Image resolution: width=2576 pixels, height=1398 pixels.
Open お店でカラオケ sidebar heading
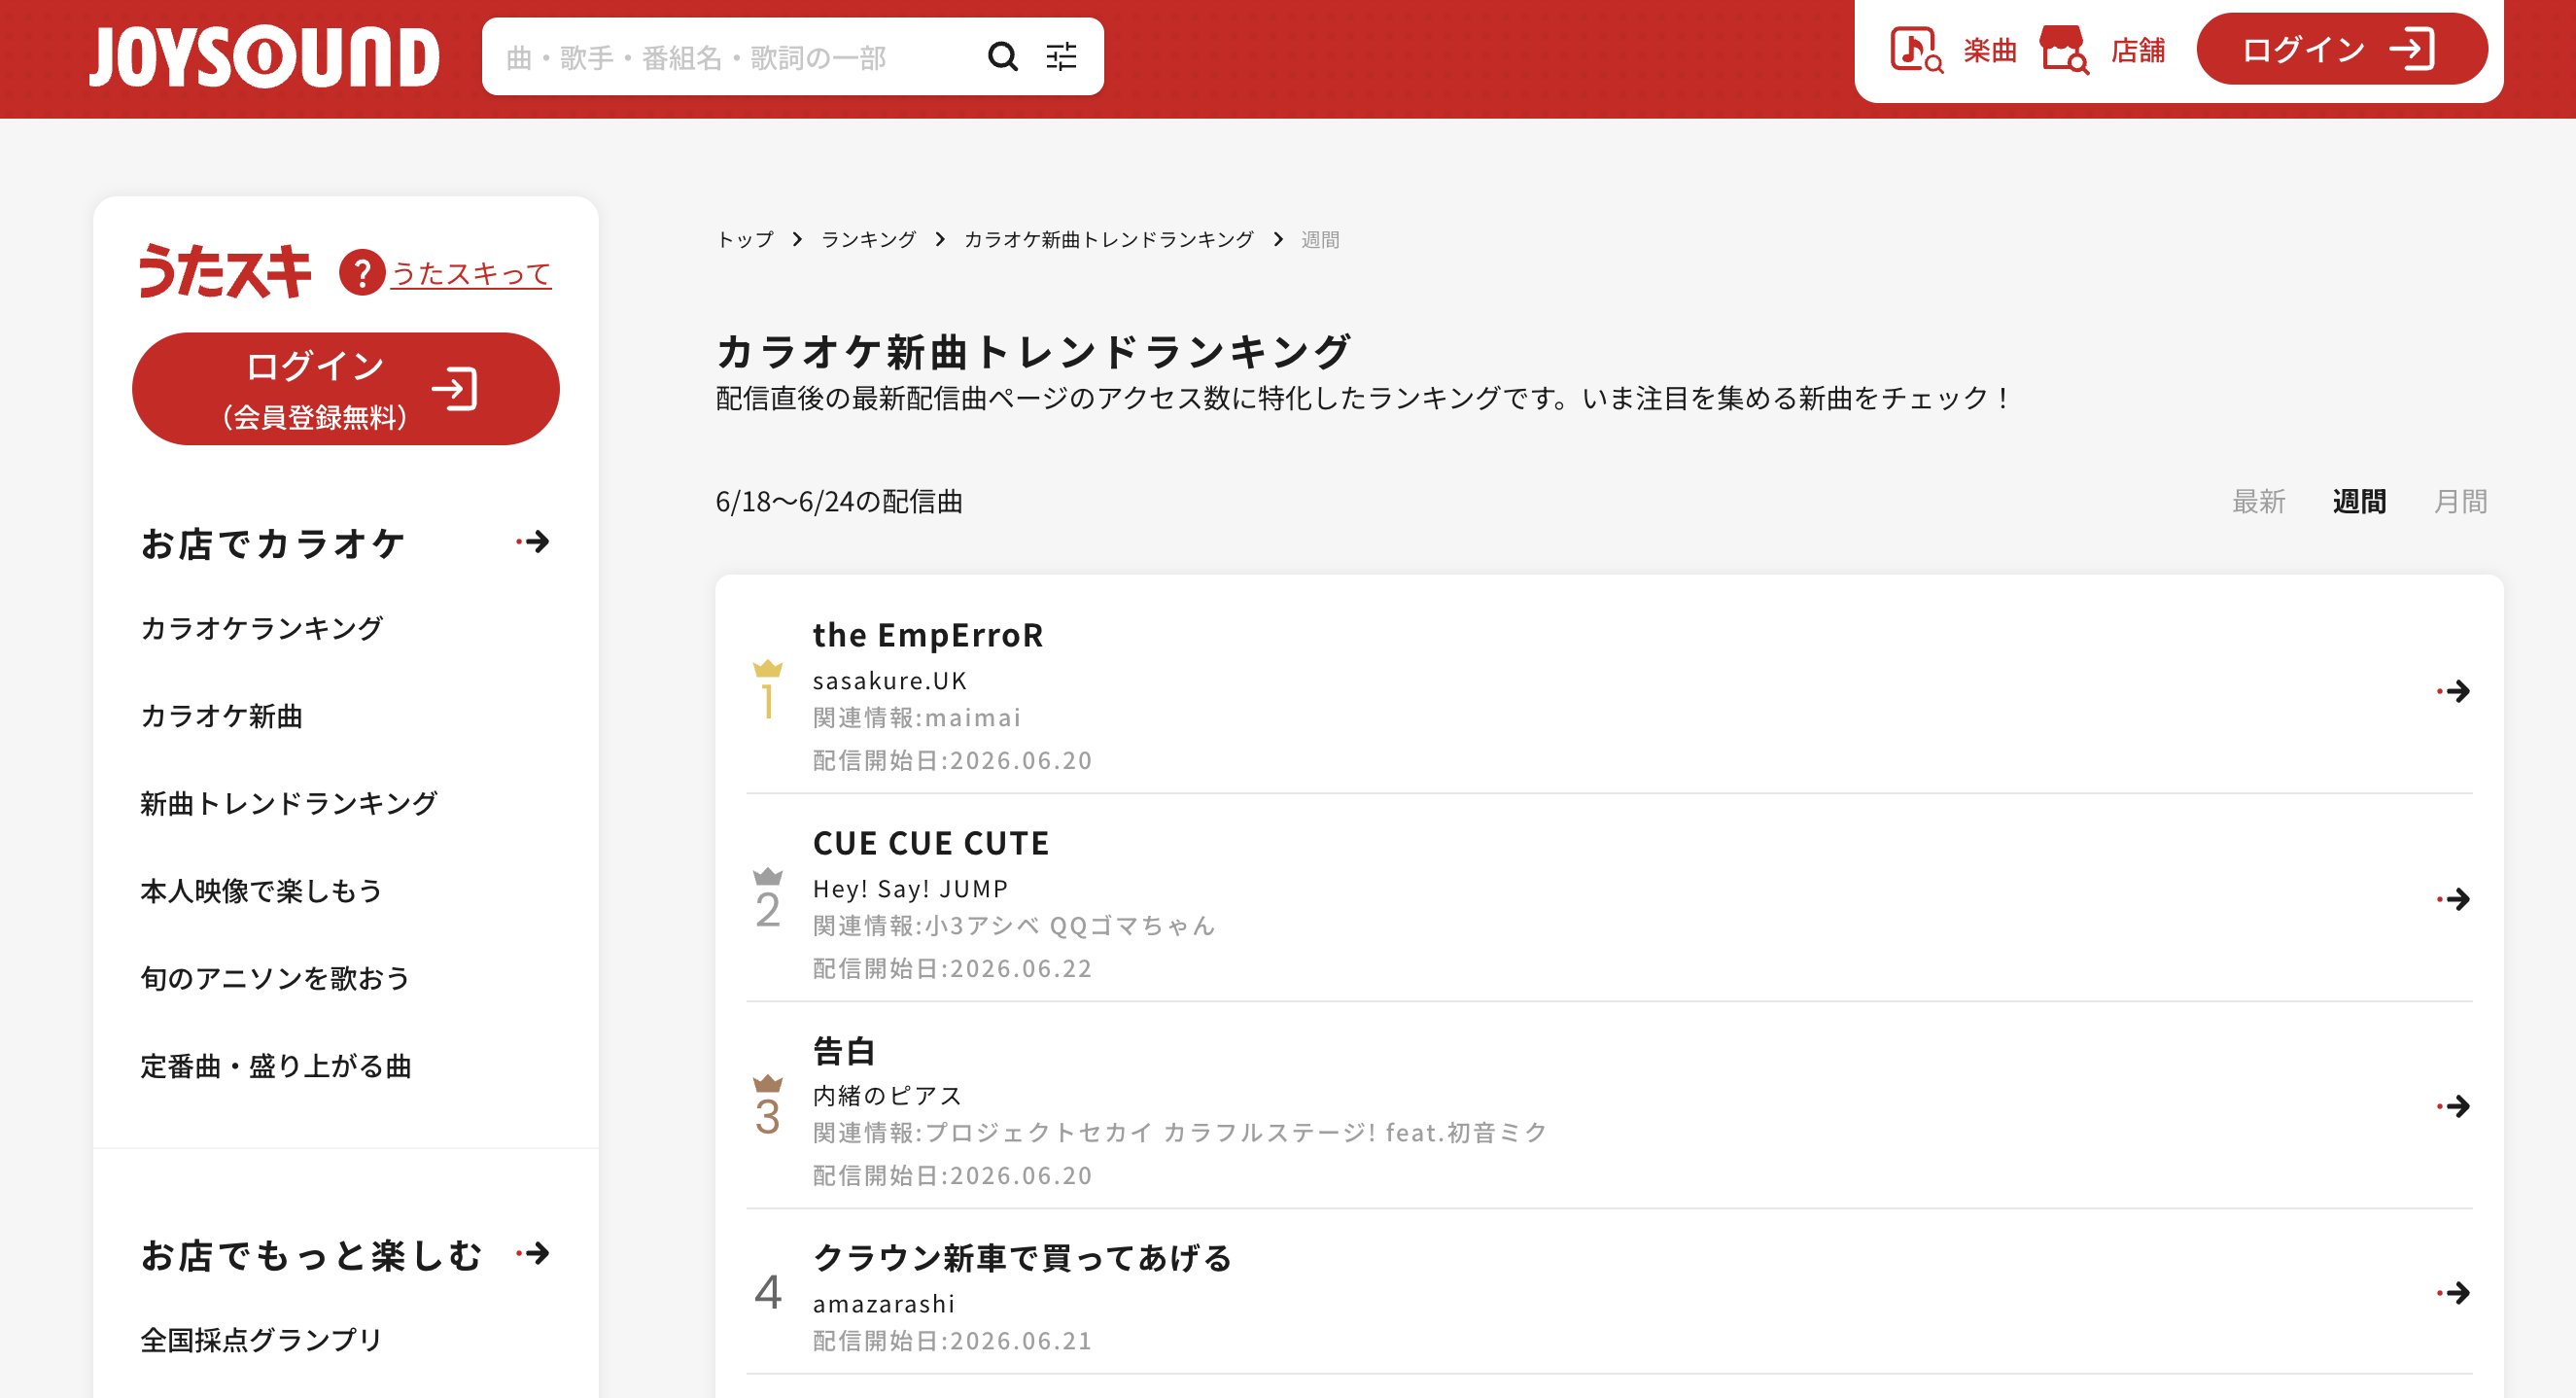coord(273,543)
